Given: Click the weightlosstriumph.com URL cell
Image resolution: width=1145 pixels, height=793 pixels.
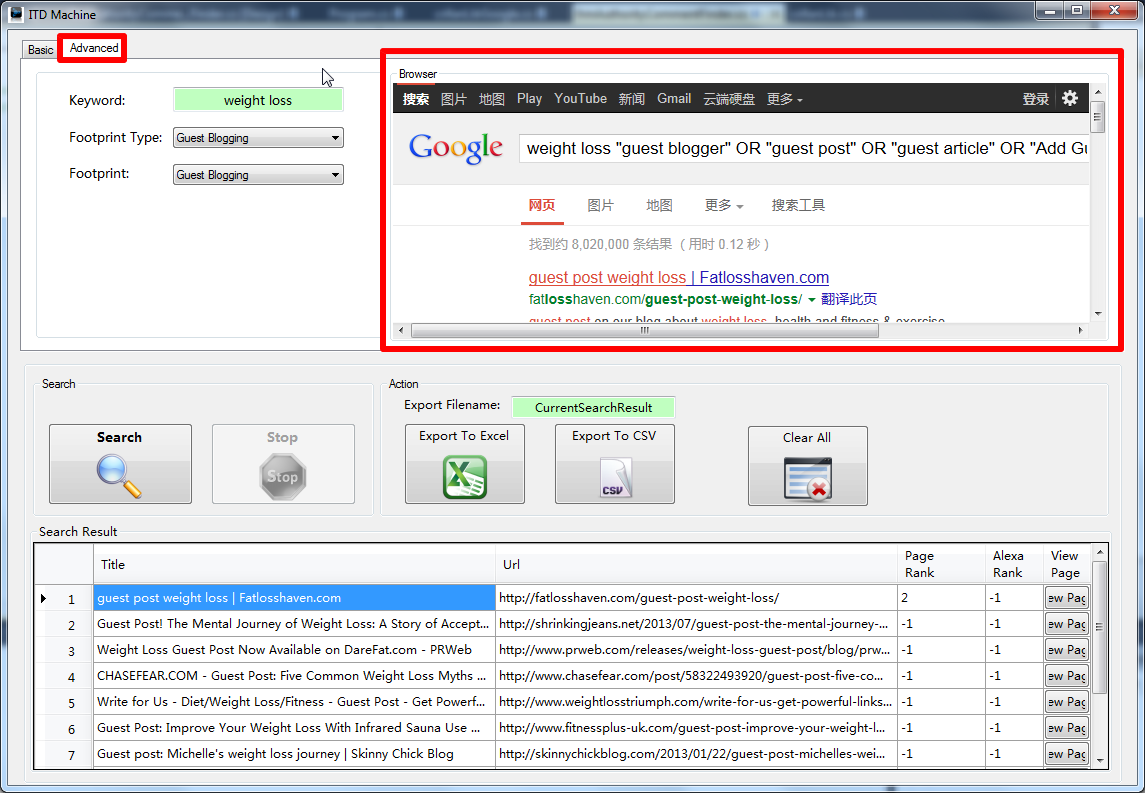Looking at the screenshot, I should [697, 702].
